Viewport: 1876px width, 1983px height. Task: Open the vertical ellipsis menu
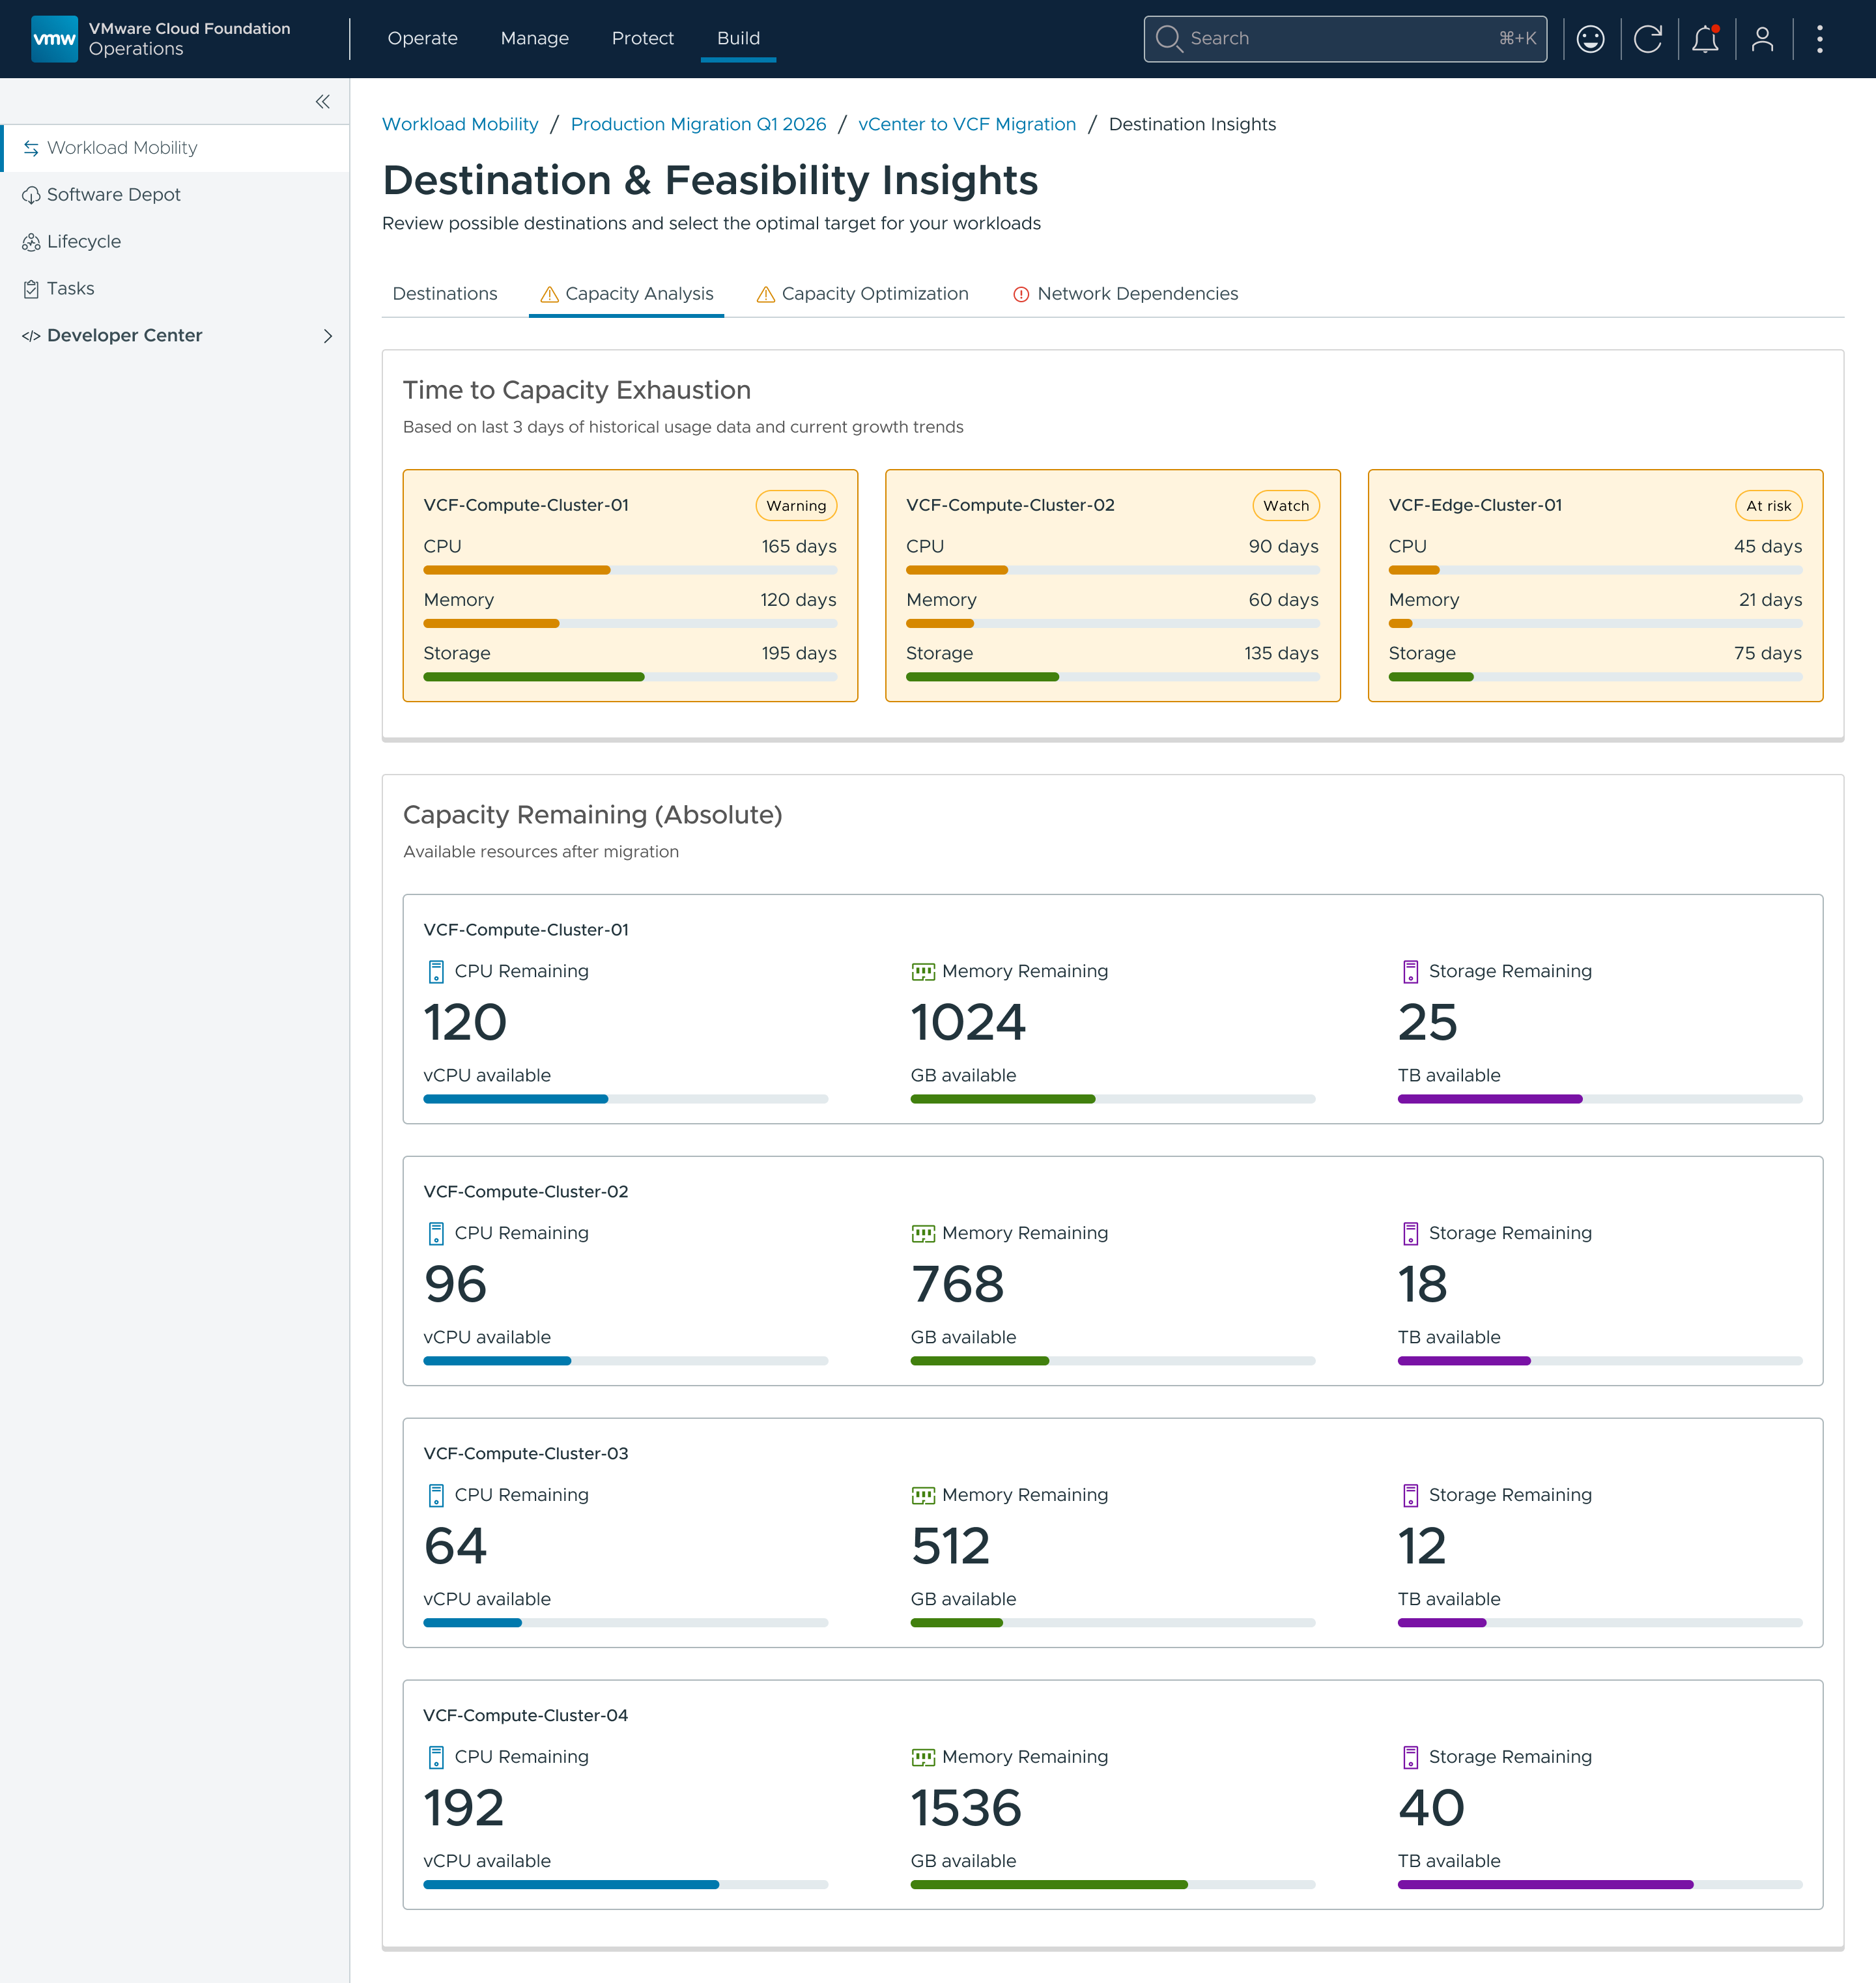(x=1819, y=39)
